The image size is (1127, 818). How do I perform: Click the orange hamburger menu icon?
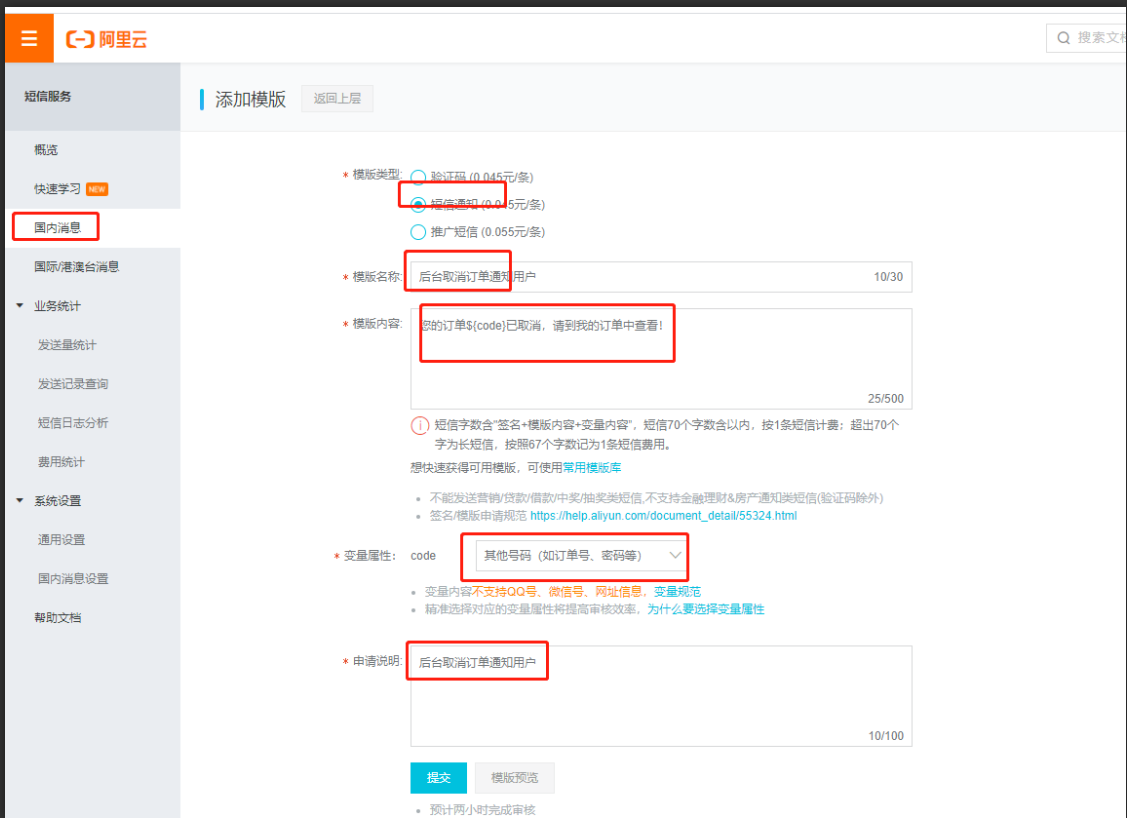pyautogui.click(x=29, y=38)
